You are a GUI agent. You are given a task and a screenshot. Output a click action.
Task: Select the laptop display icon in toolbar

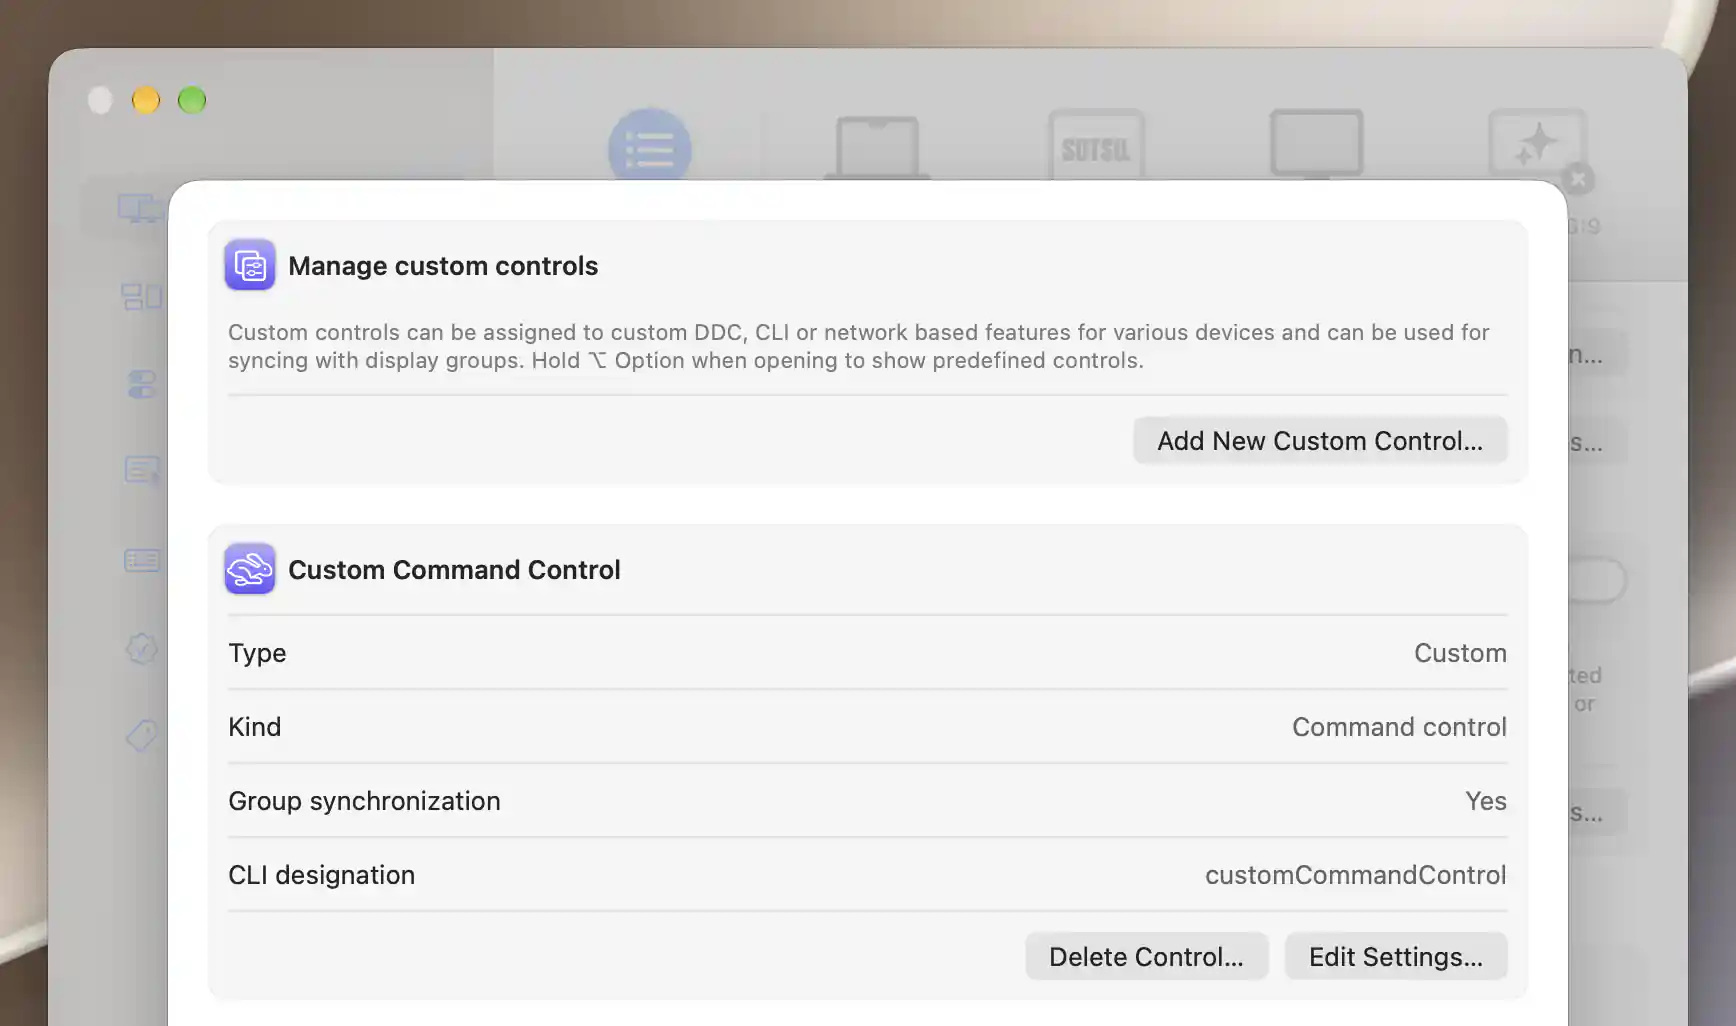coord(877,147)
